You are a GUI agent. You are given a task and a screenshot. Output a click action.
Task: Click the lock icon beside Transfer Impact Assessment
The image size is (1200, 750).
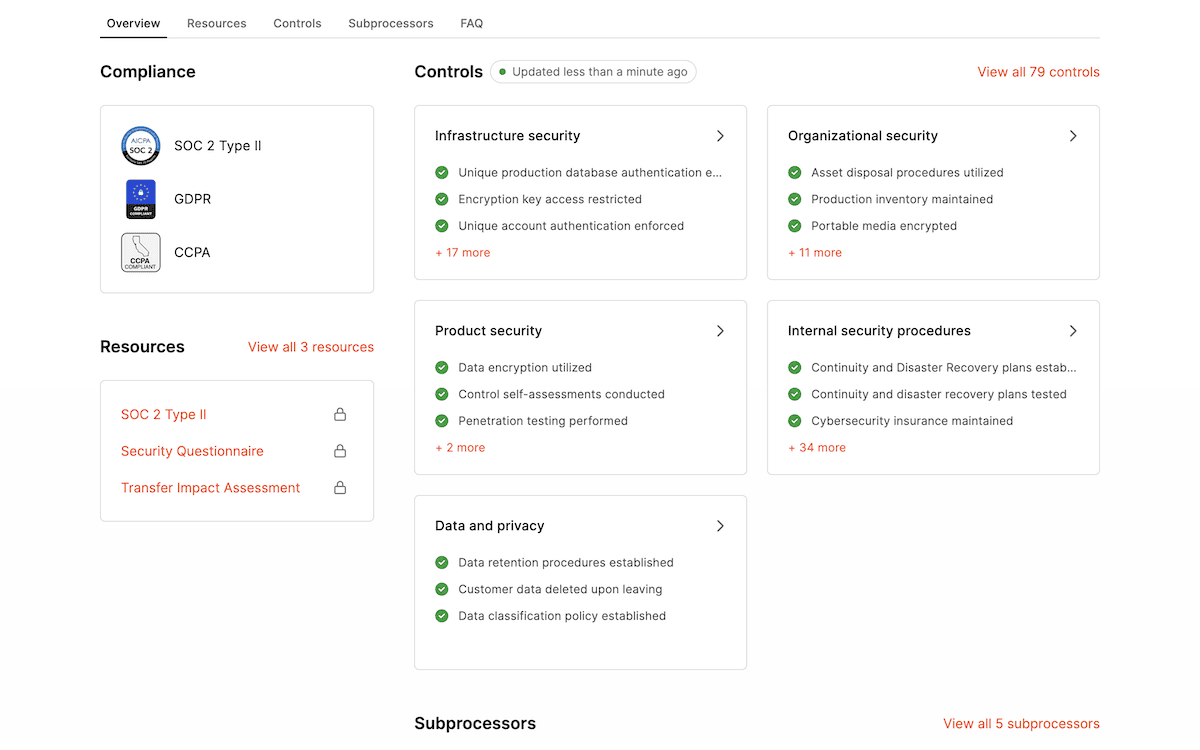340,487
